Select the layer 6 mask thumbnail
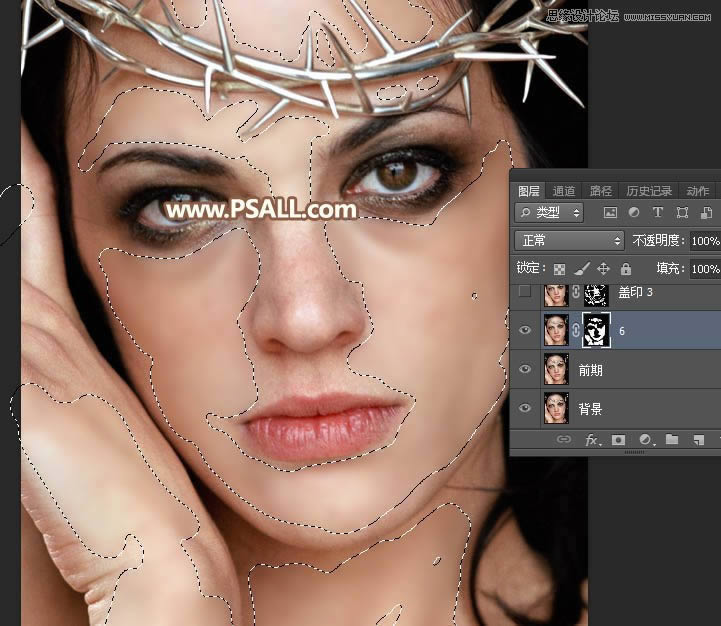The height and width of the screenshot is (626, 721). pyautogui.click(x=595, y=330)
